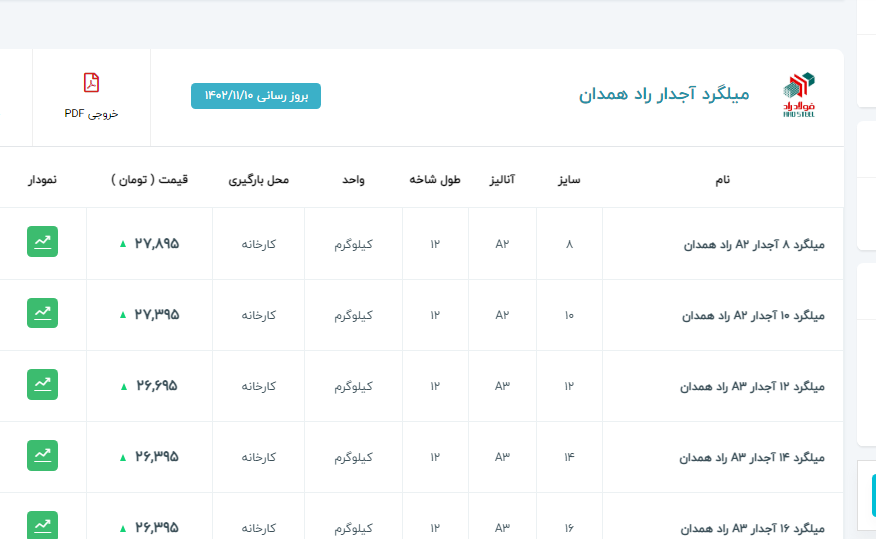Screen dimensions: 876x539
Task: Click the محل بارگیری column header
Action: pos(258,180)
